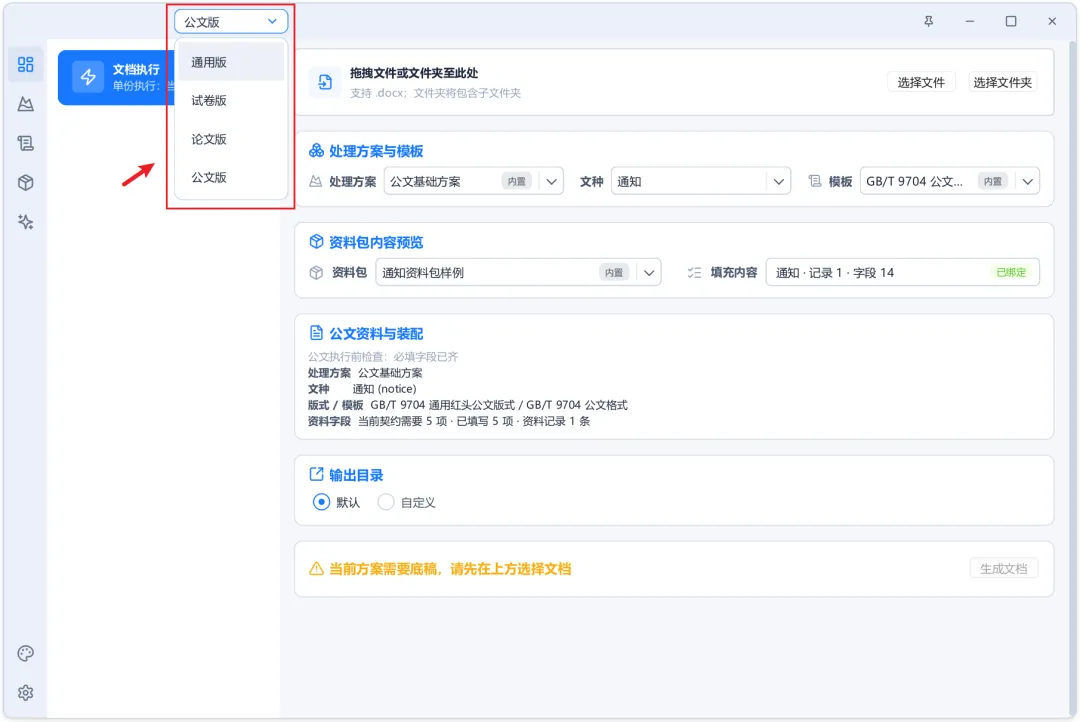This screenshot has width=1080, height=722.
Task: Click the 生成文档 button
Action: pos(1004,569)
